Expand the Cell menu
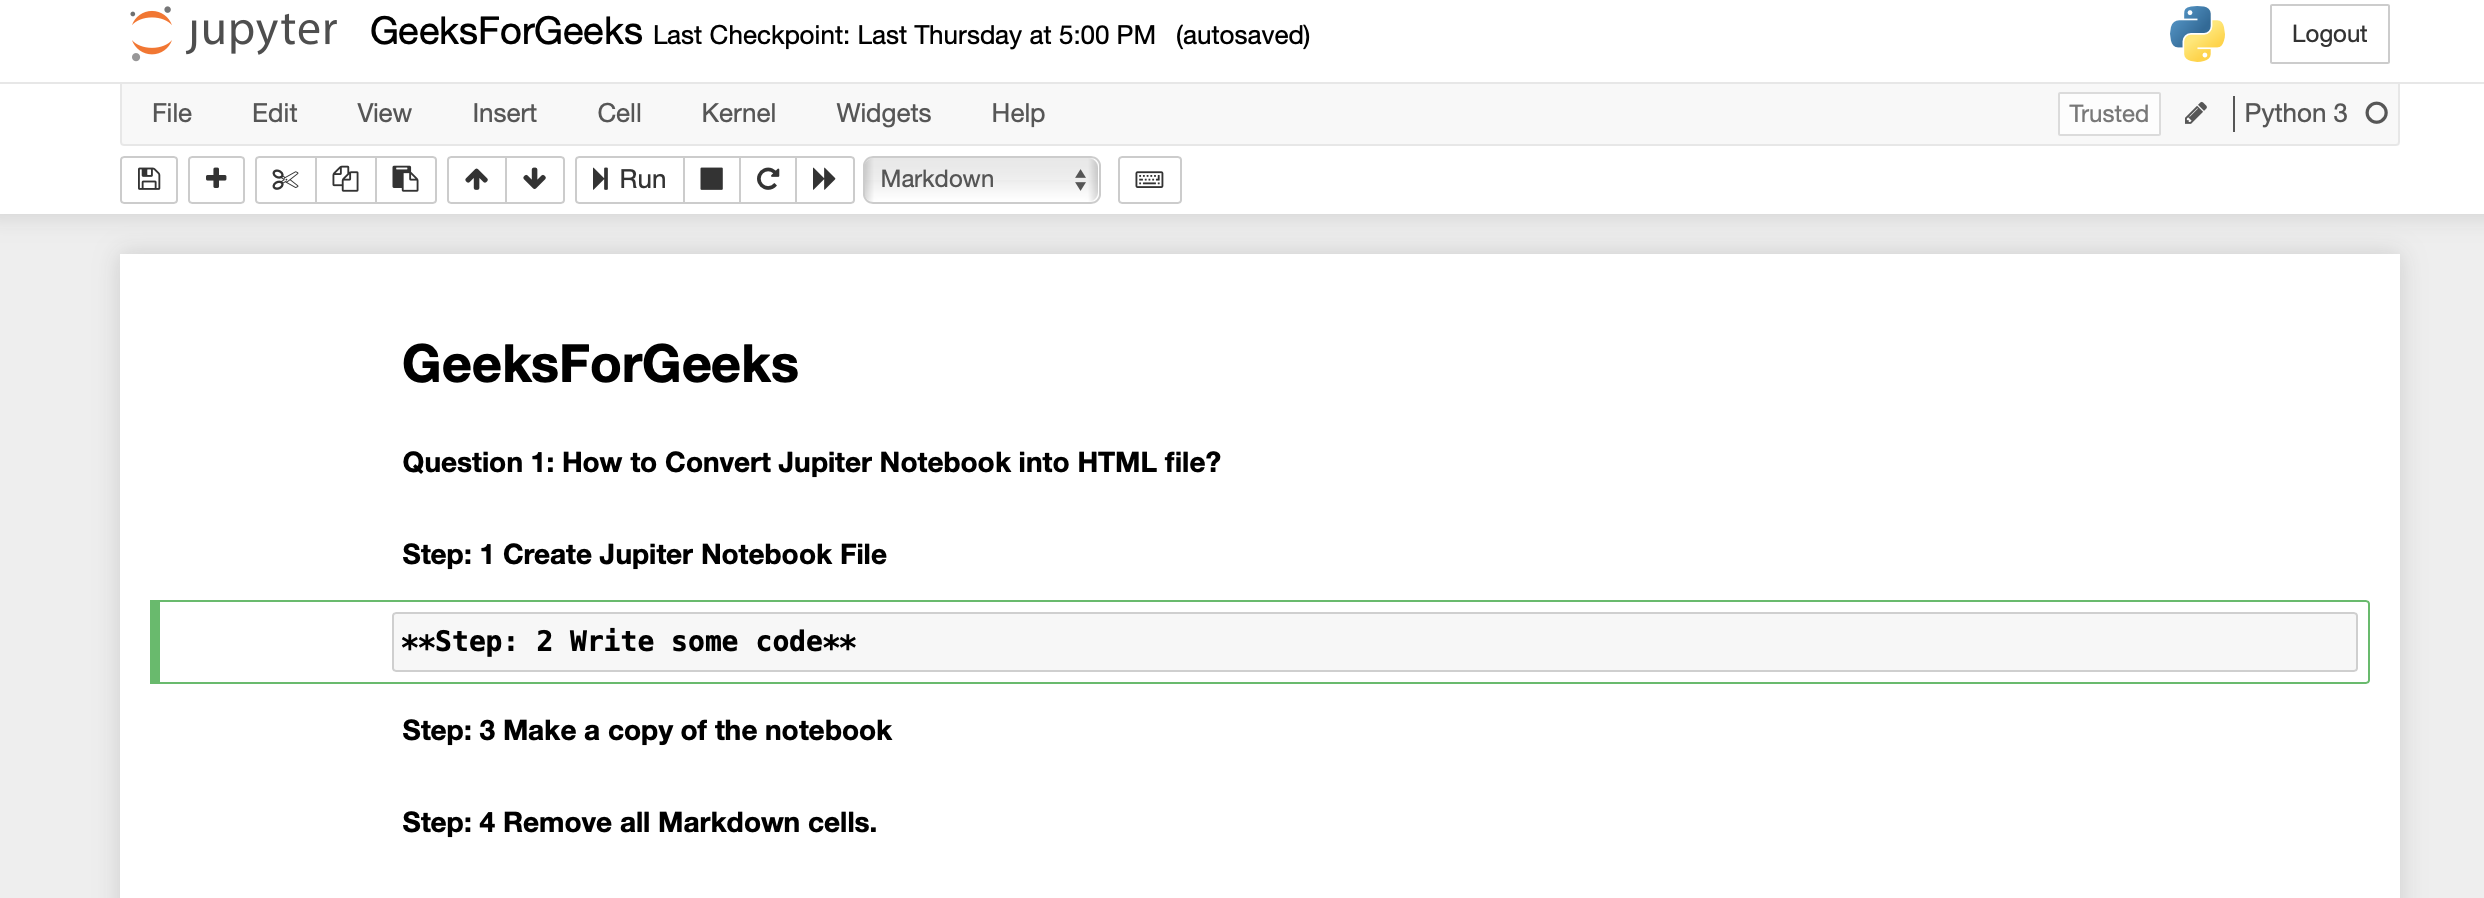Image resolution: width=2484 pixels, height=898 pixels. click(619, 114)
